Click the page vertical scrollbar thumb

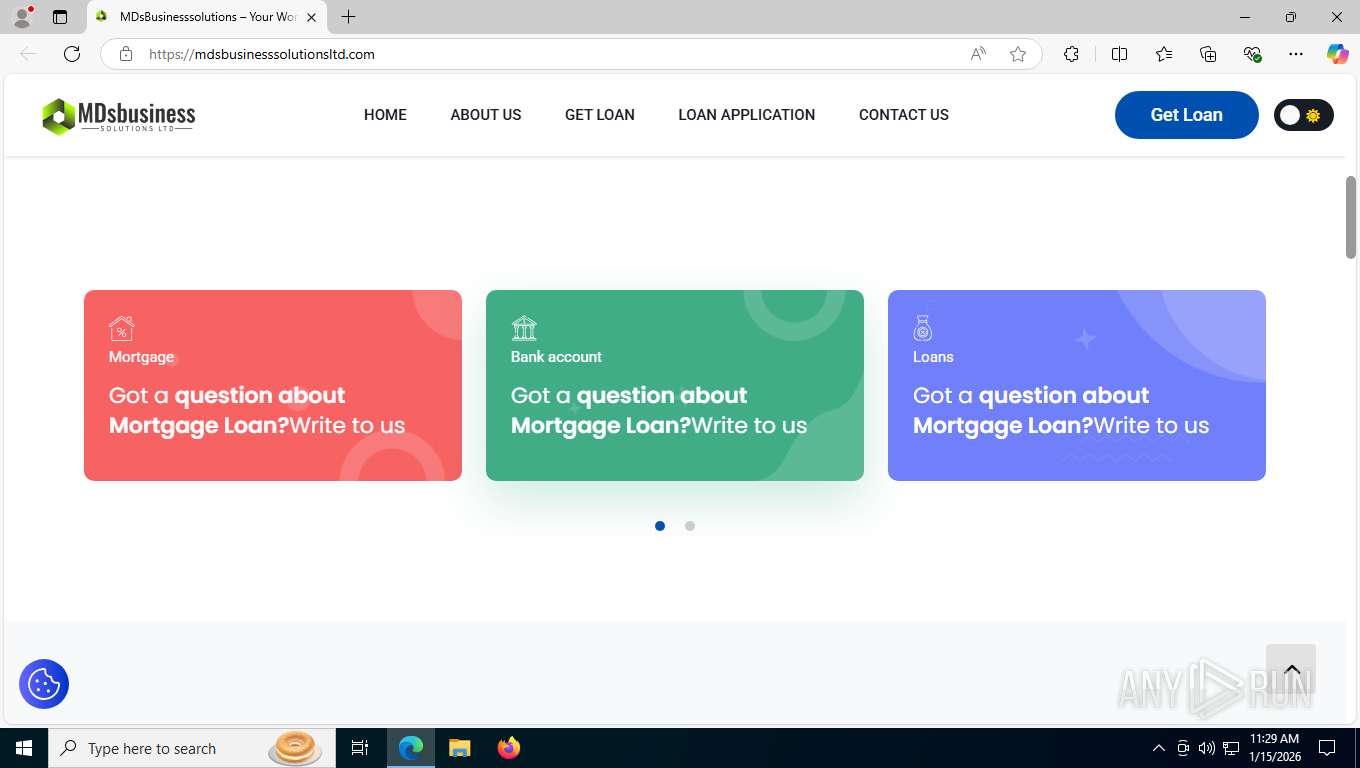(x=1351, y=216)
